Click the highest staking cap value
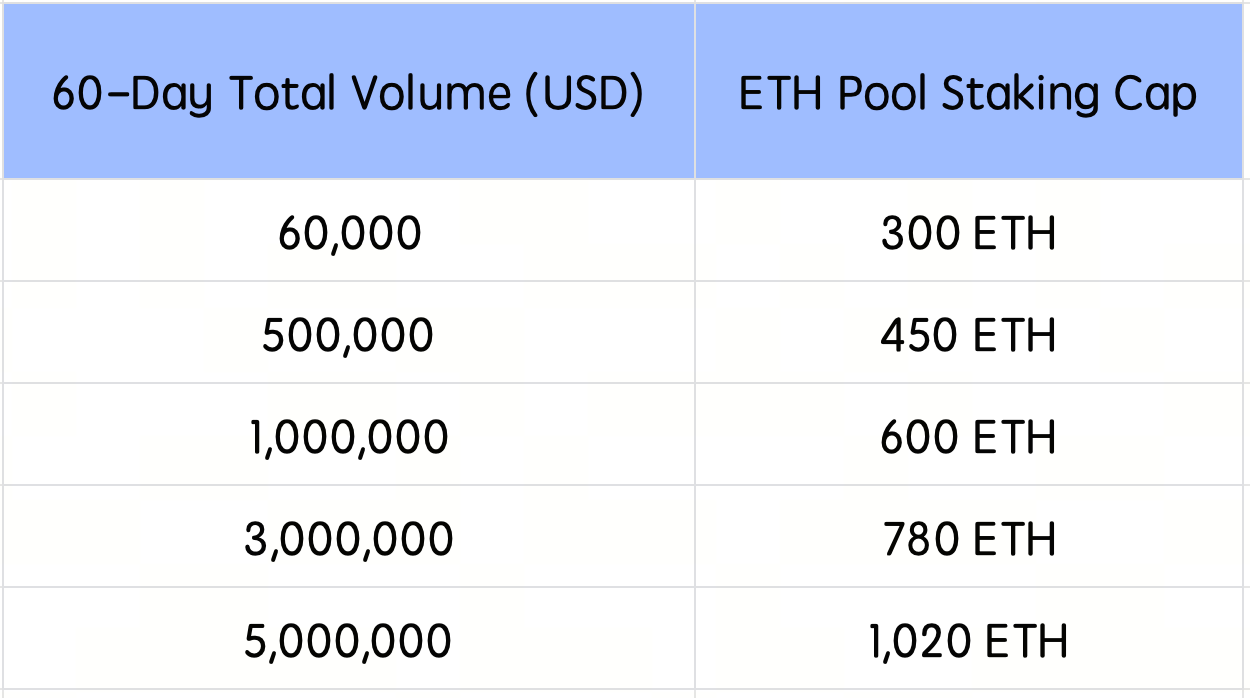1250x698 pixels. point(968,640)
